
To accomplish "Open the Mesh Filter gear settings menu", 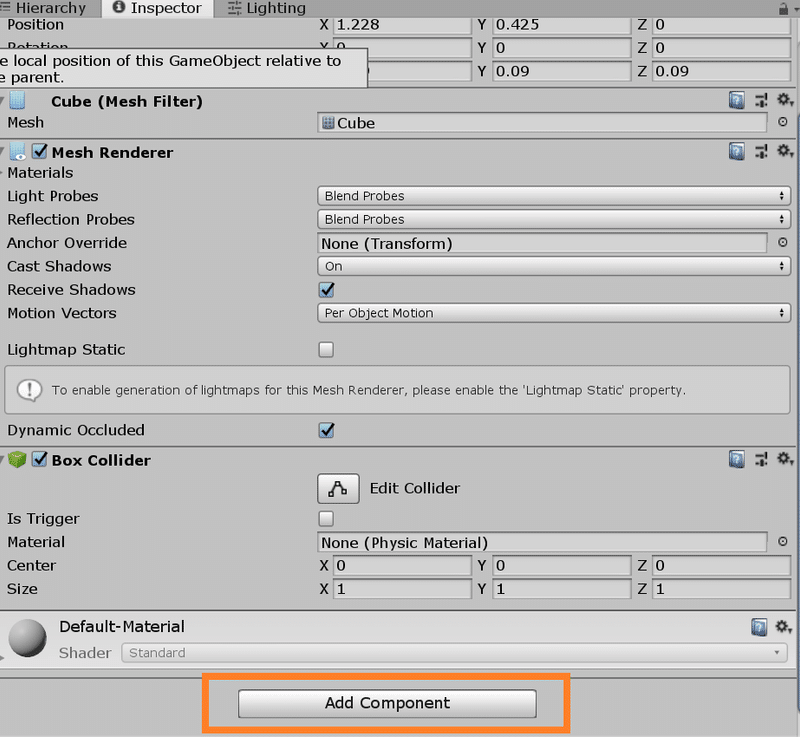I will (x=785, y=100).
